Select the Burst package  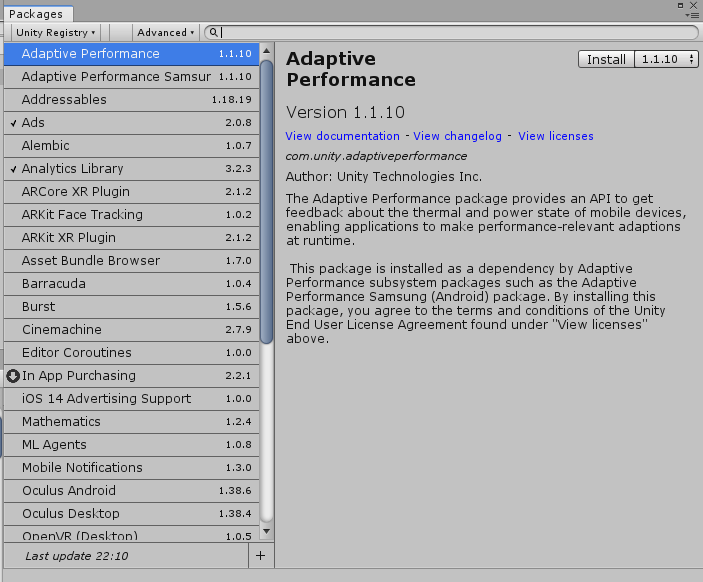(131, 307)
